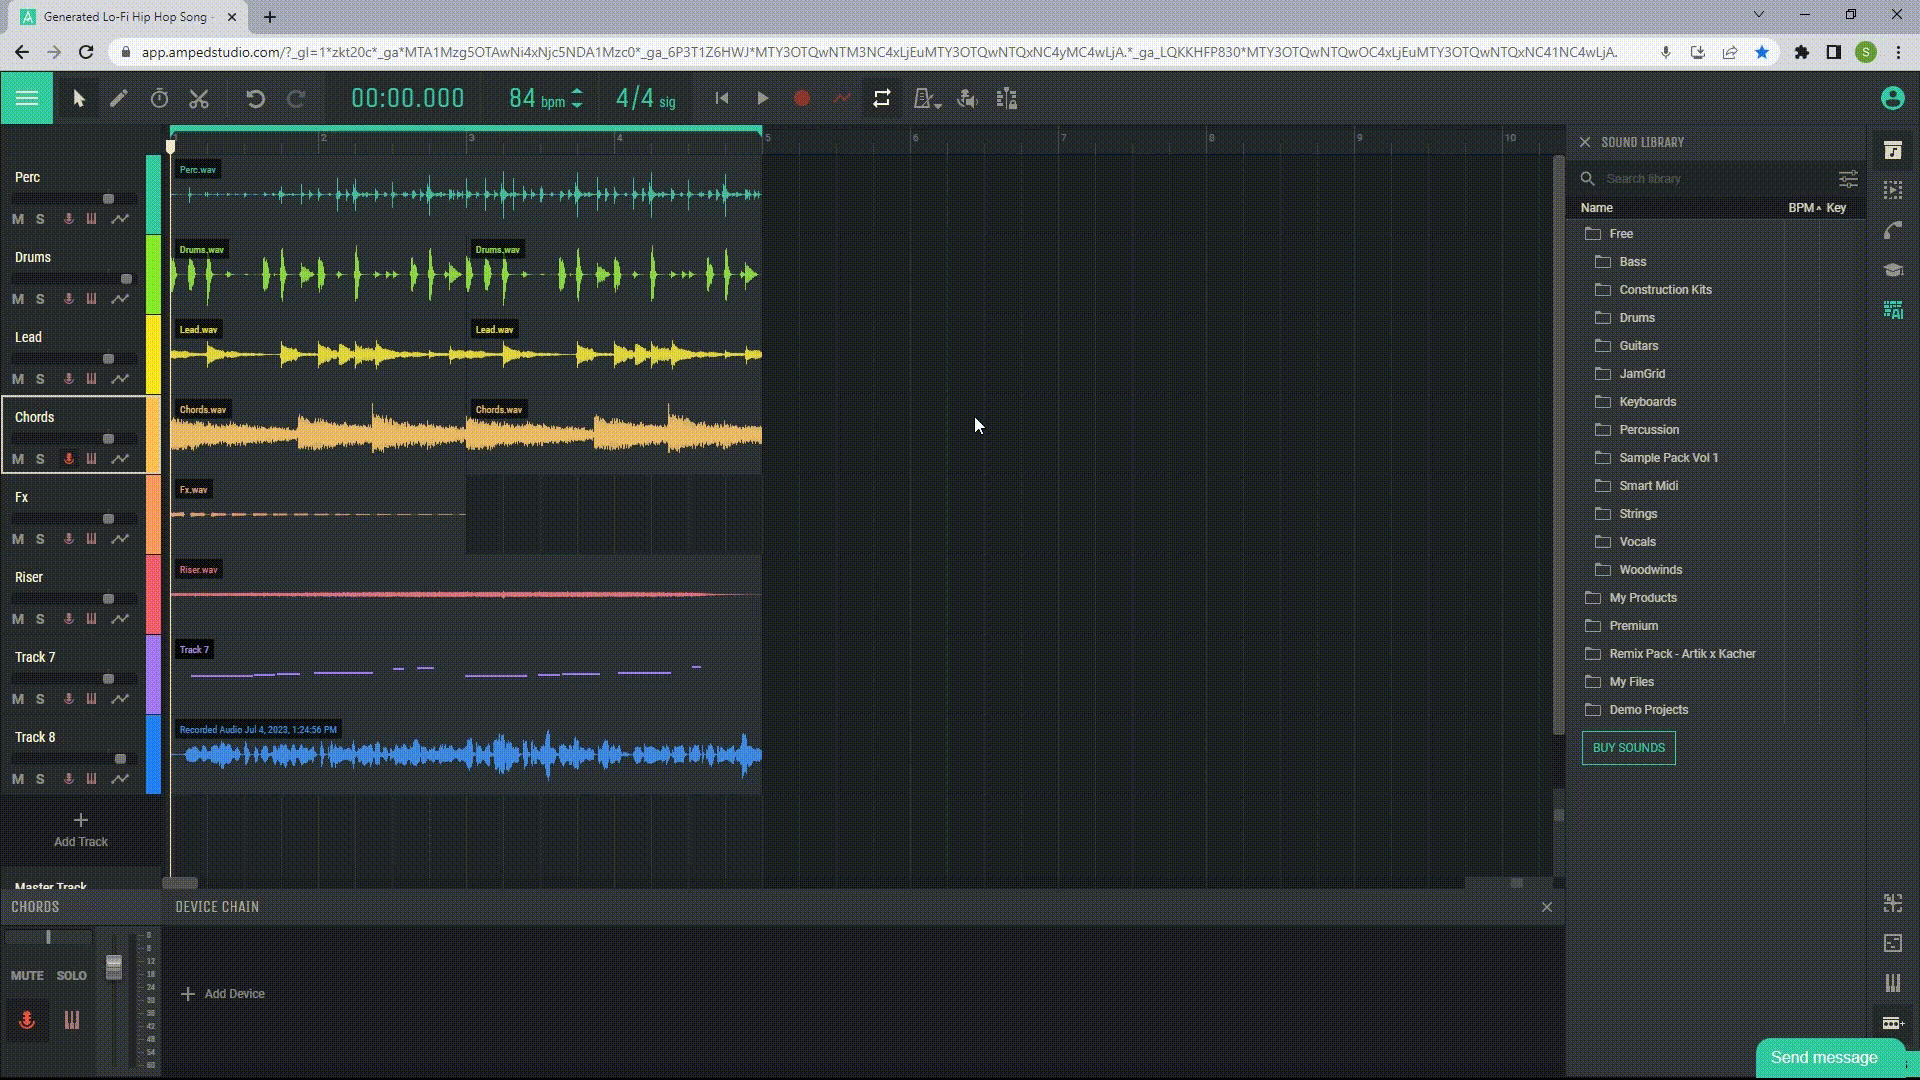The image size is (1920, 1080).
Task: Mute the Drums track
Action: (x=17, y=298)
